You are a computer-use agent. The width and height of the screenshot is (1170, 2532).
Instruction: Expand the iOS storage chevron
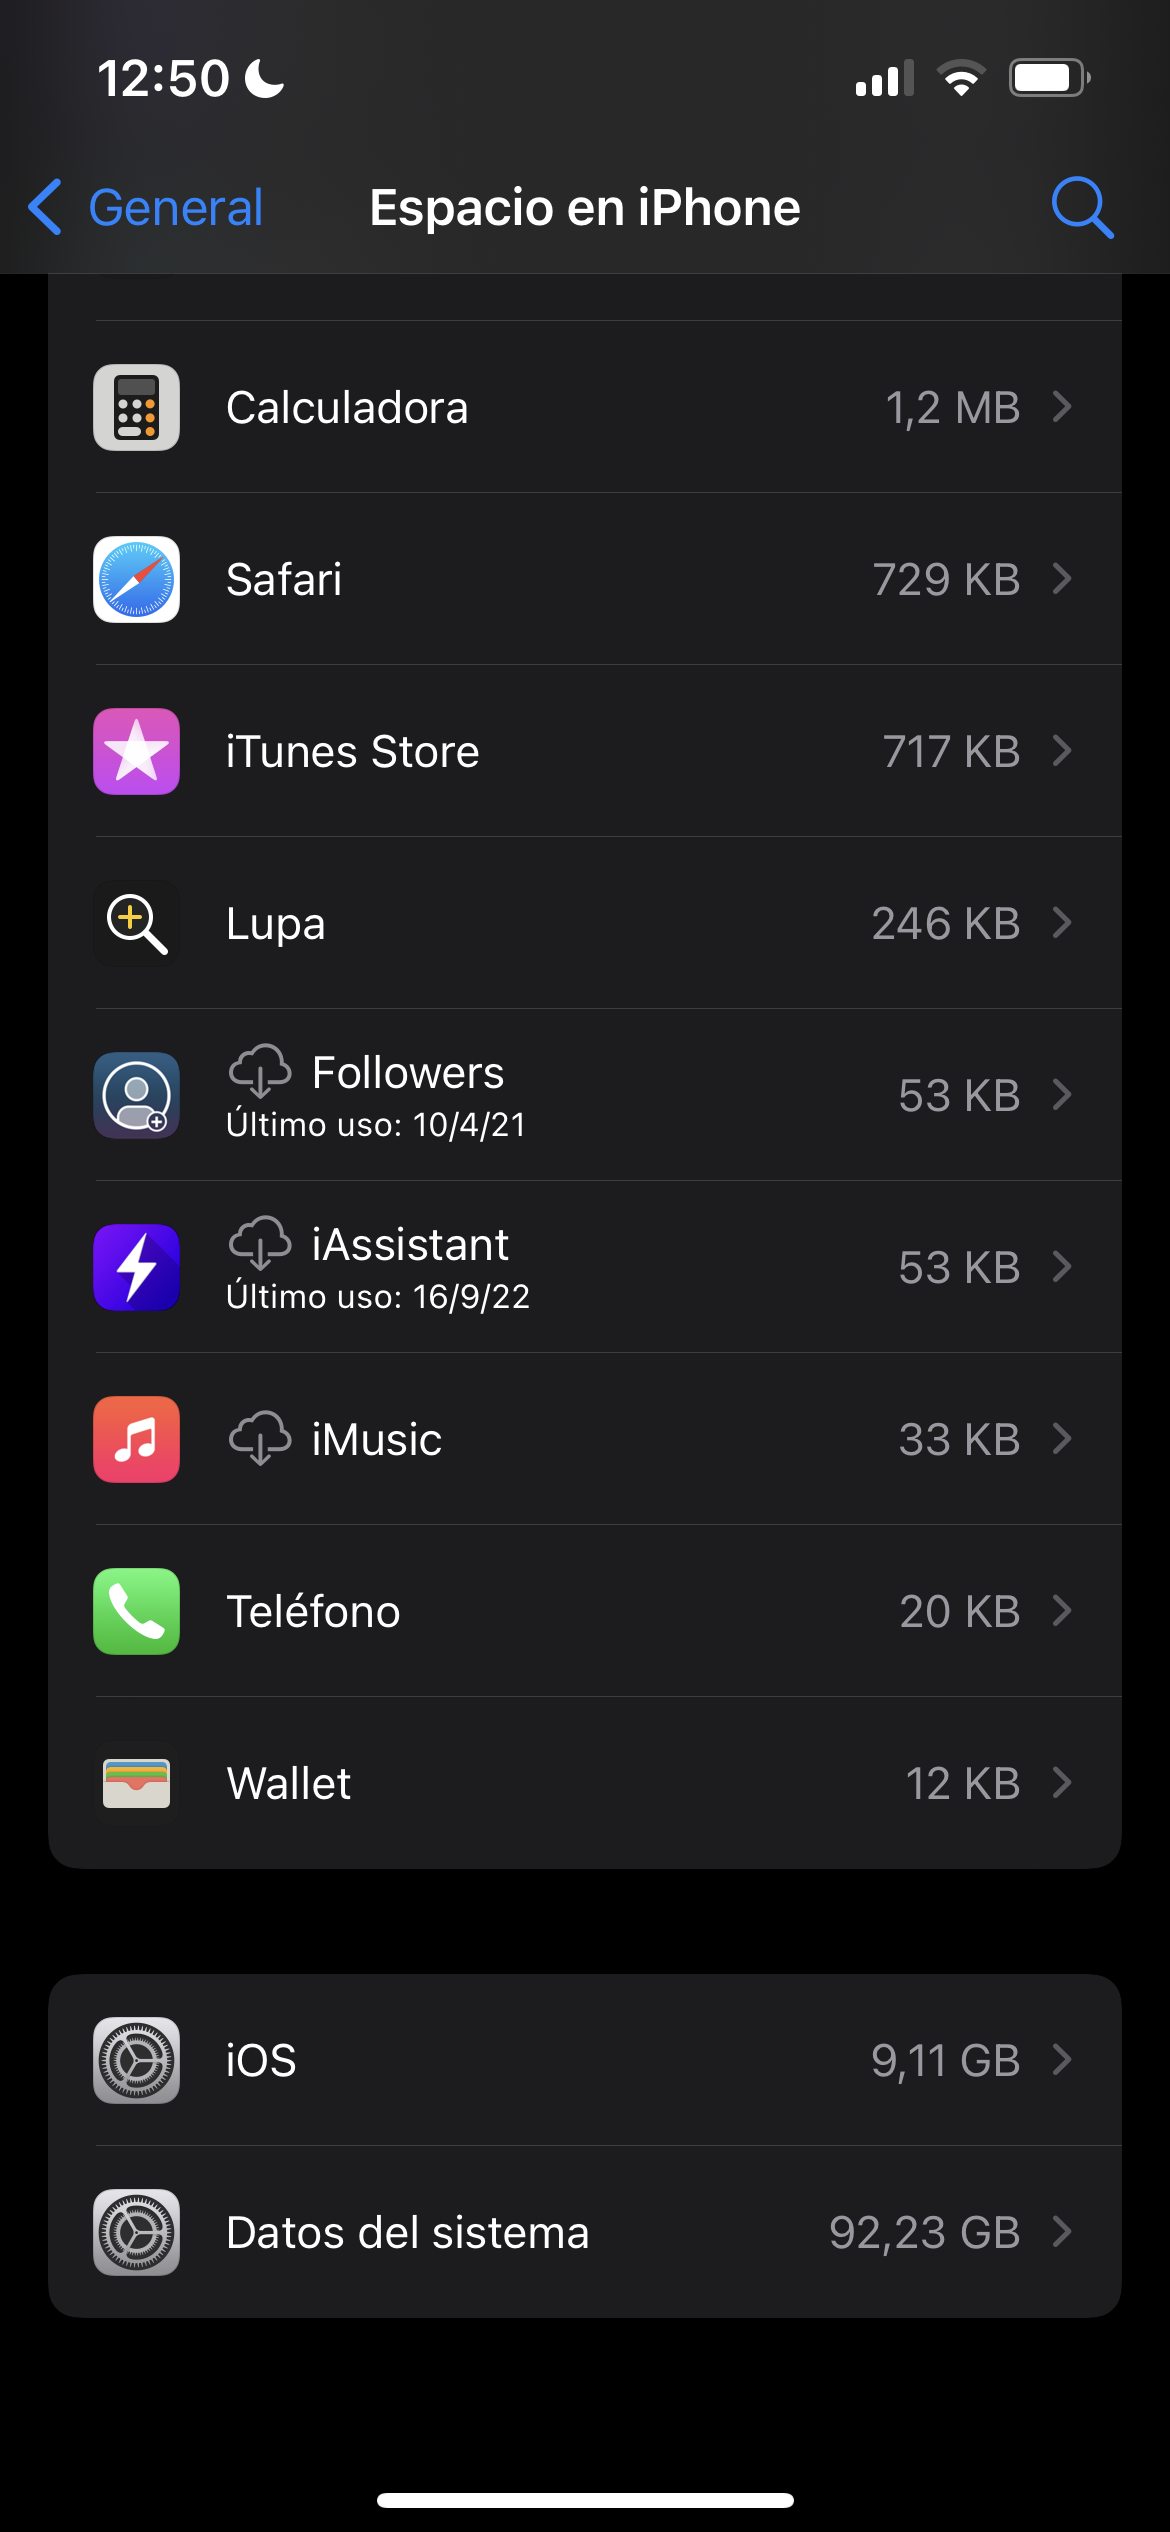[1062, 2060]
